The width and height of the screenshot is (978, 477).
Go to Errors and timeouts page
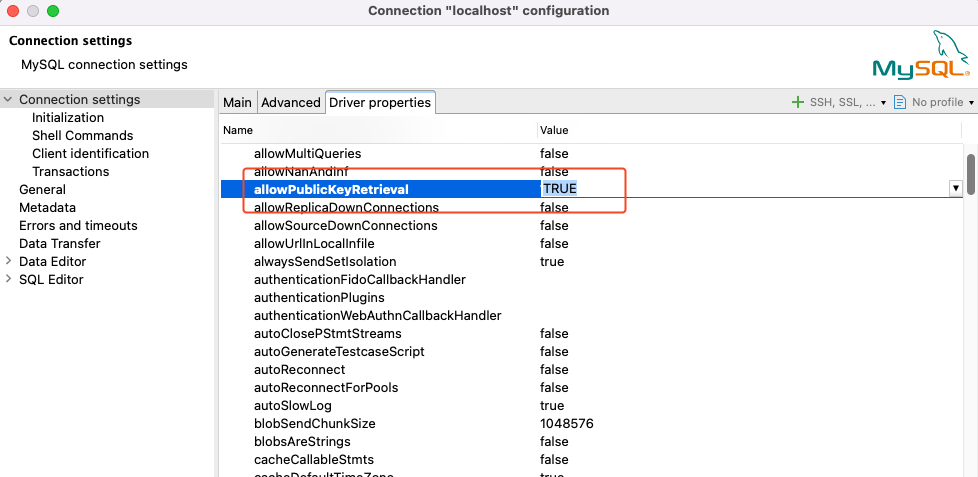tap(78, 226)
